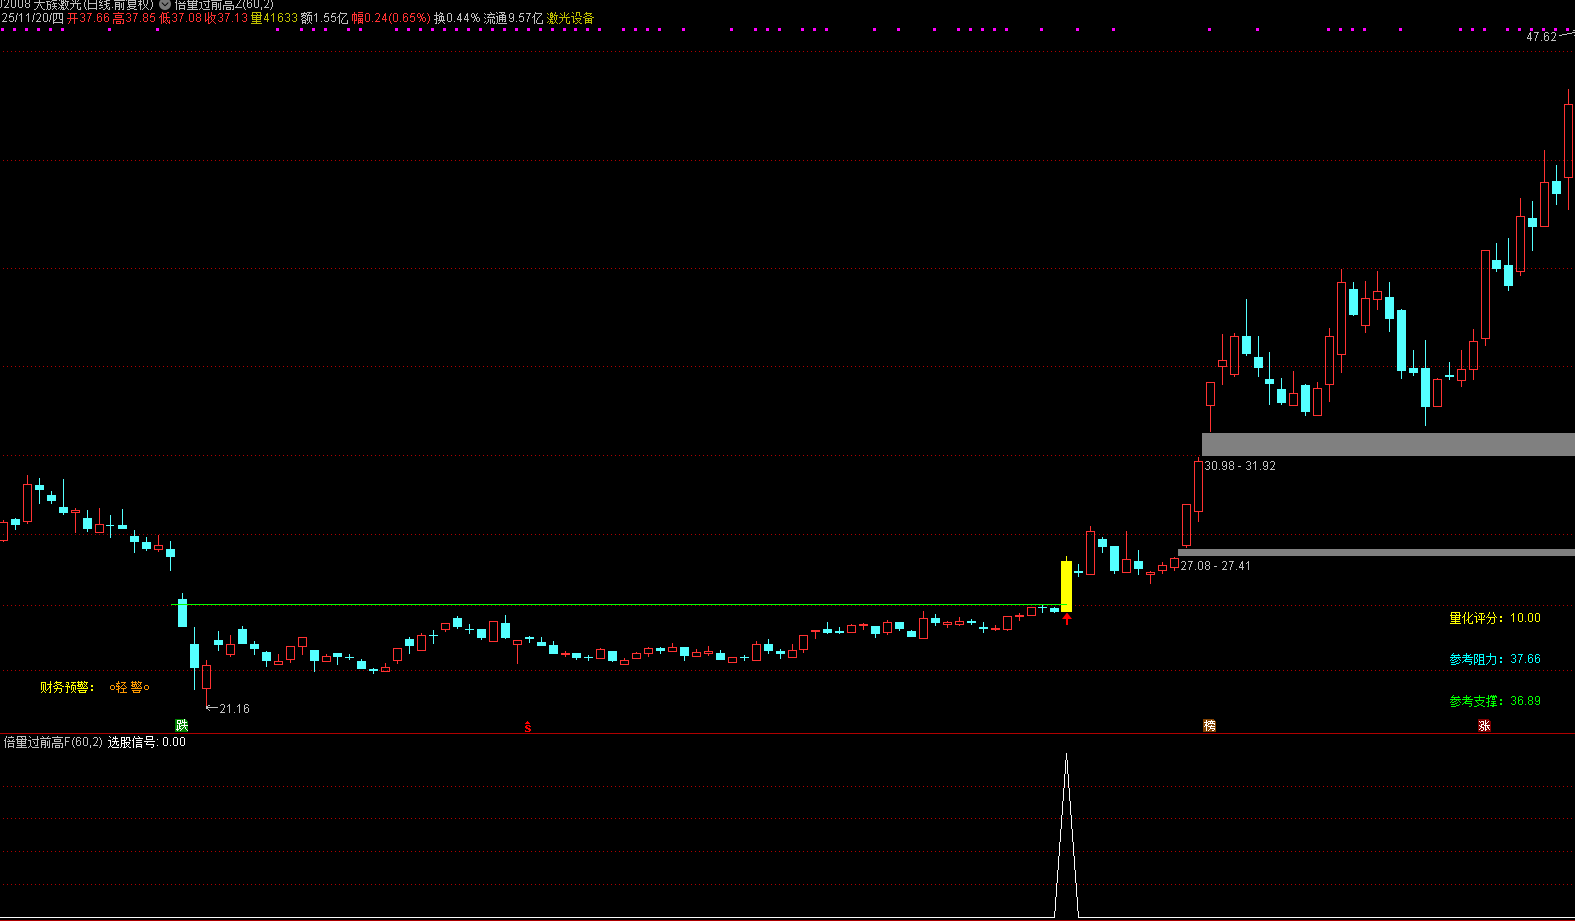Screen dimensions: 1575x921
Task: Select the yellow breakout candlestick
Action: (x=1066, y=586)
